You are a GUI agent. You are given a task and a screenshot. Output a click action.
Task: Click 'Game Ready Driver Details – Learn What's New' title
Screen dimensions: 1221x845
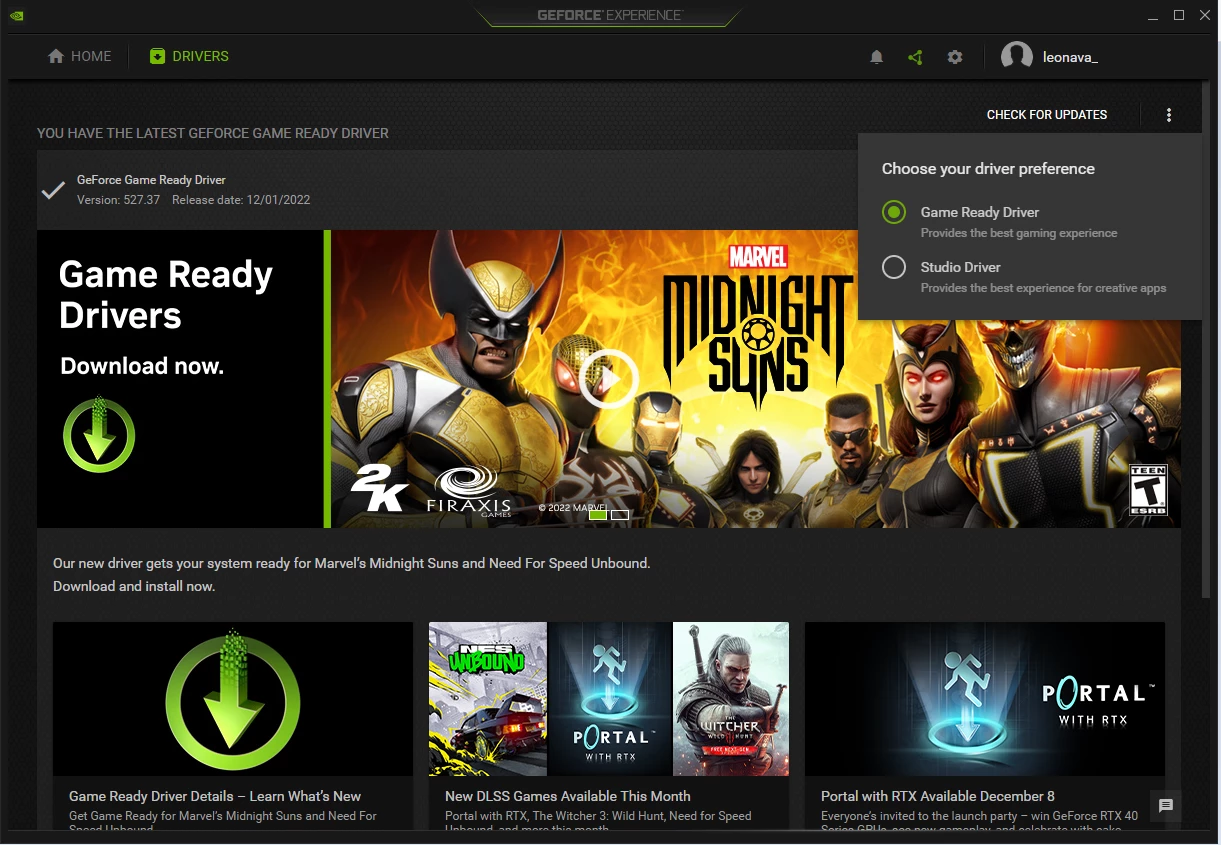tap(215, 796)
